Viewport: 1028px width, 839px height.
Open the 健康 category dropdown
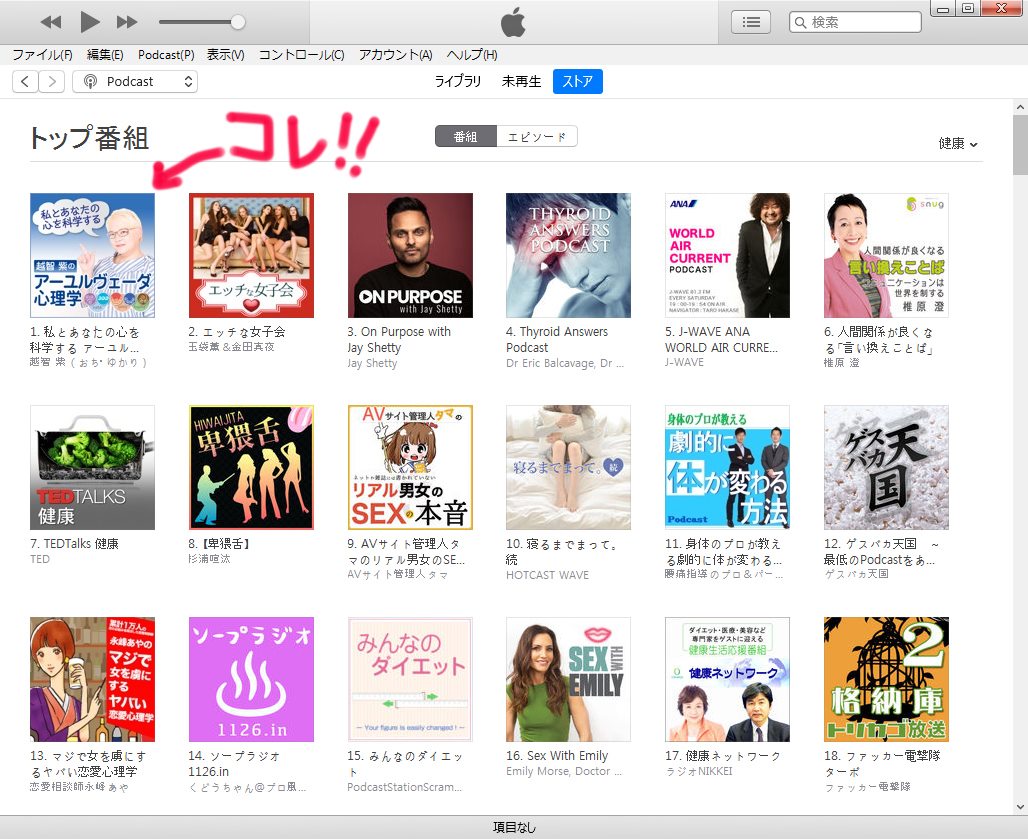click(958, 144)
